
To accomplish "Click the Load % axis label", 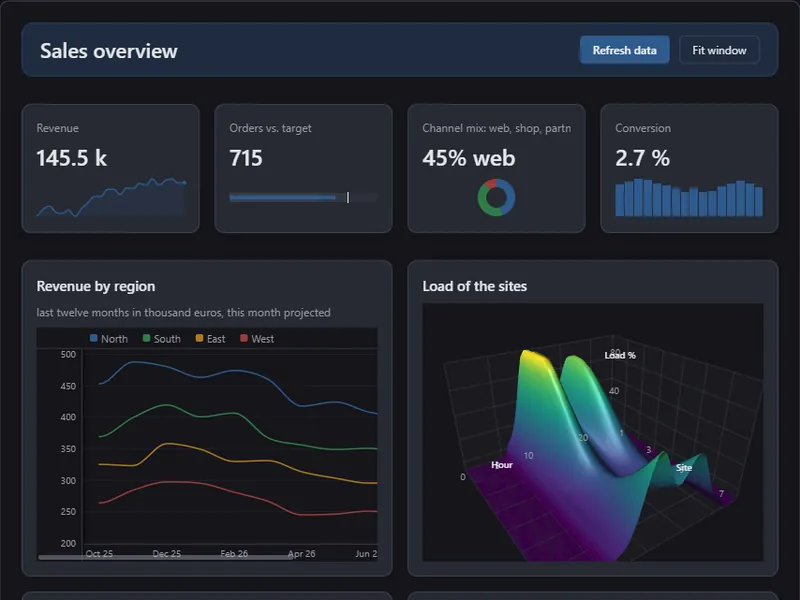I will pyautogui.click(x=620, y=355).
